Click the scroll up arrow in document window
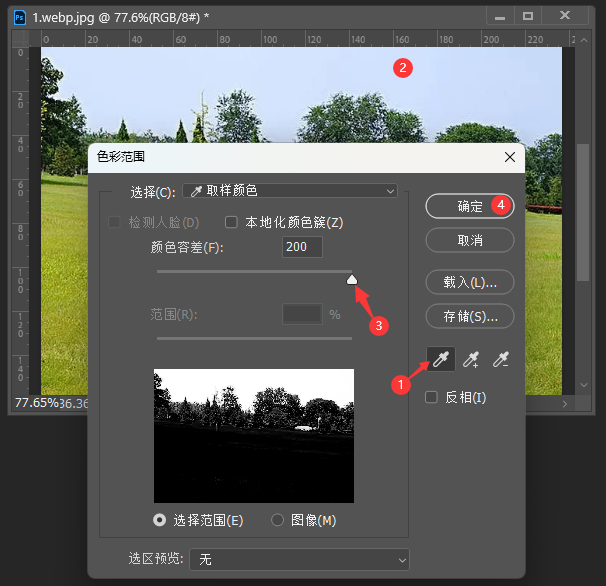The image size is (606, 586). (584, 40)
